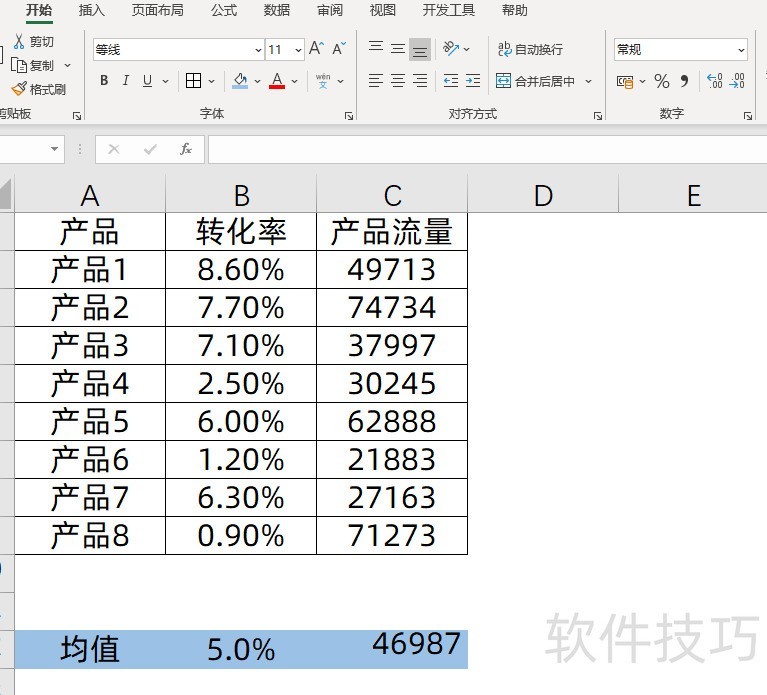Click Merge & Center (合并后居中)
The width and height of the screenshot is (767, 695).
click(x=535, y=81)
